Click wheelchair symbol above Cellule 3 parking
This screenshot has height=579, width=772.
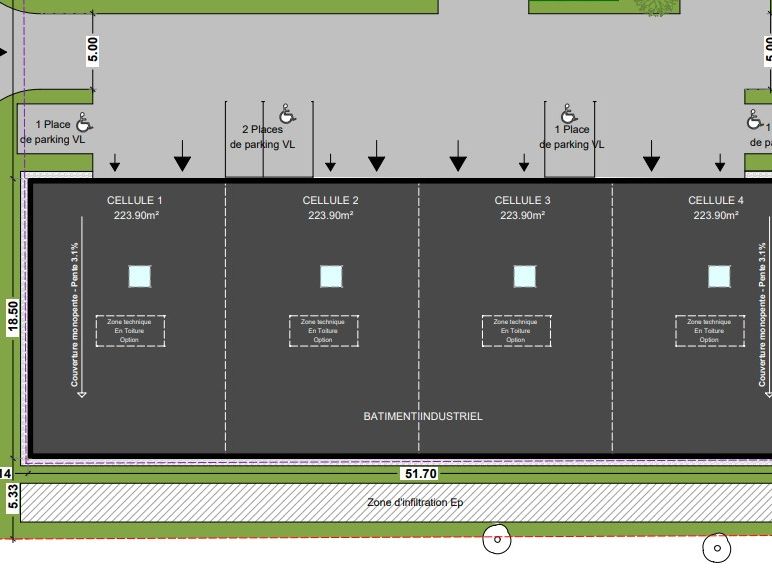pos(569,114)
